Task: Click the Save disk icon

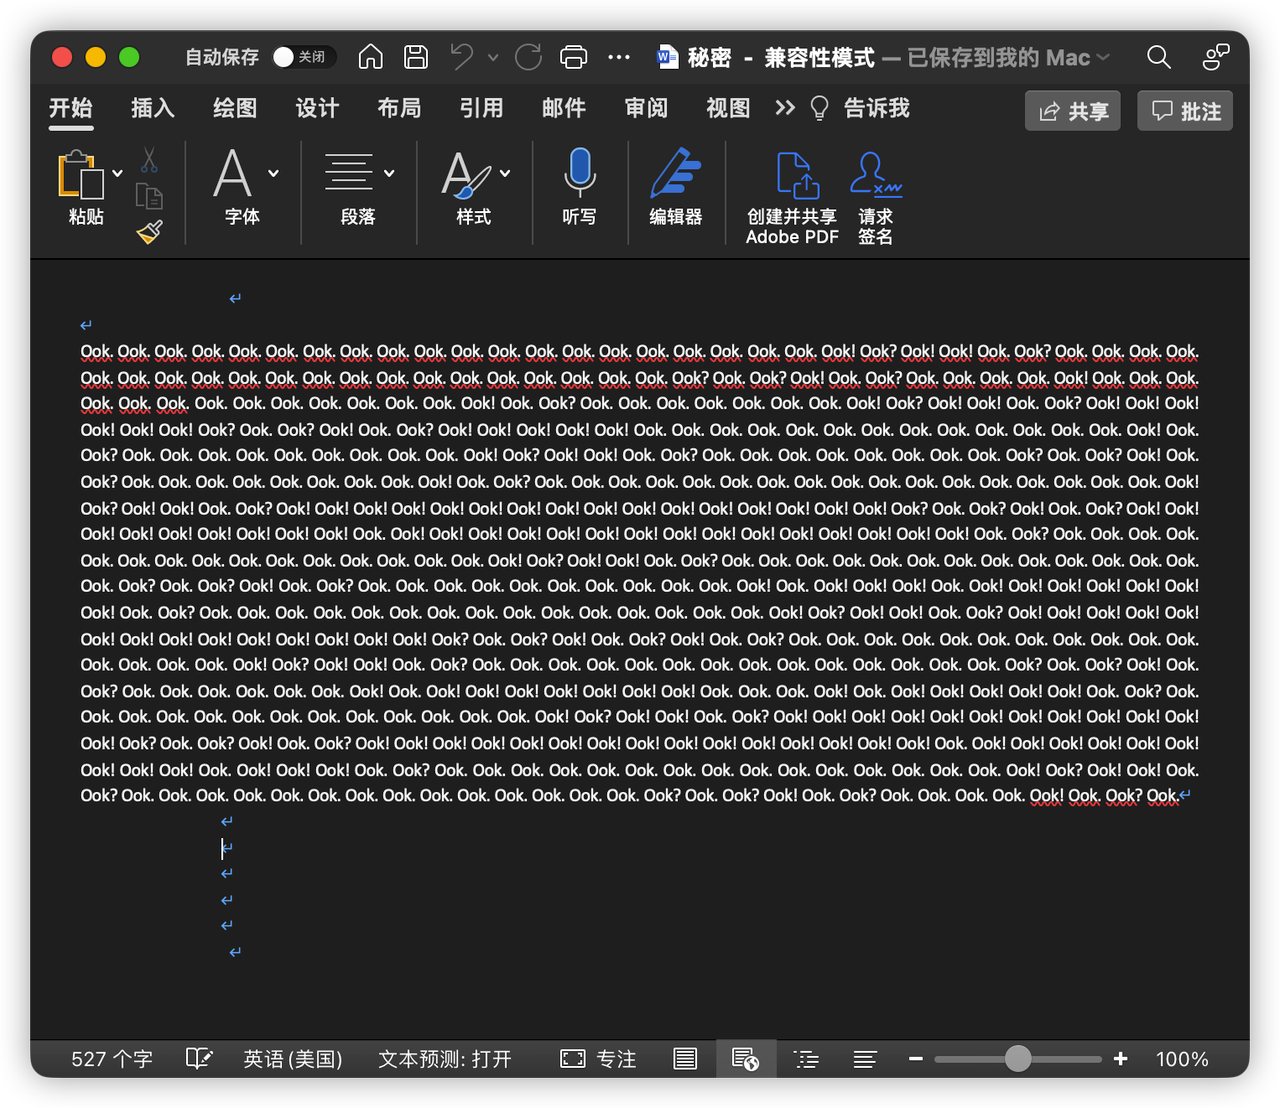Action: pyautogui.click(x=416, y=57)
